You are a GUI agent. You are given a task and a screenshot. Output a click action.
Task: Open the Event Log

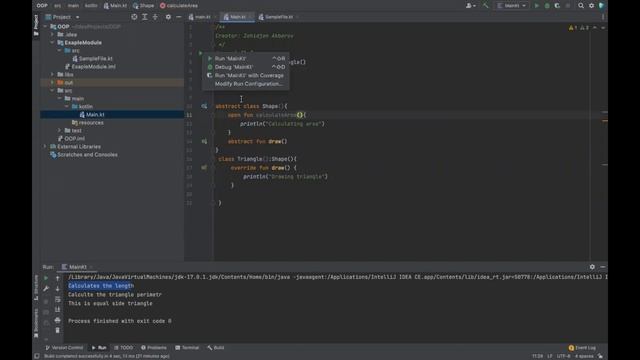pos(582,348)
